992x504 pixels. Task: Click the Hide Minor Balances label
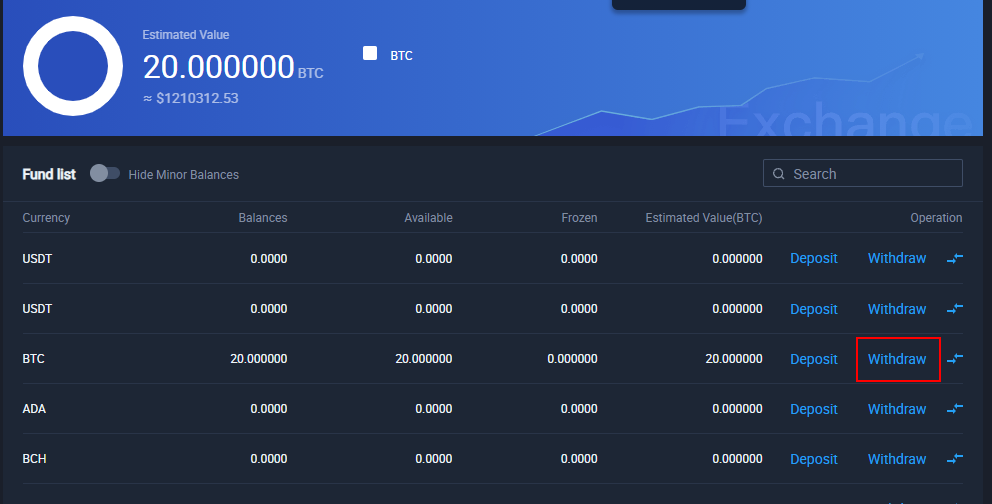(x=183, y=175)
